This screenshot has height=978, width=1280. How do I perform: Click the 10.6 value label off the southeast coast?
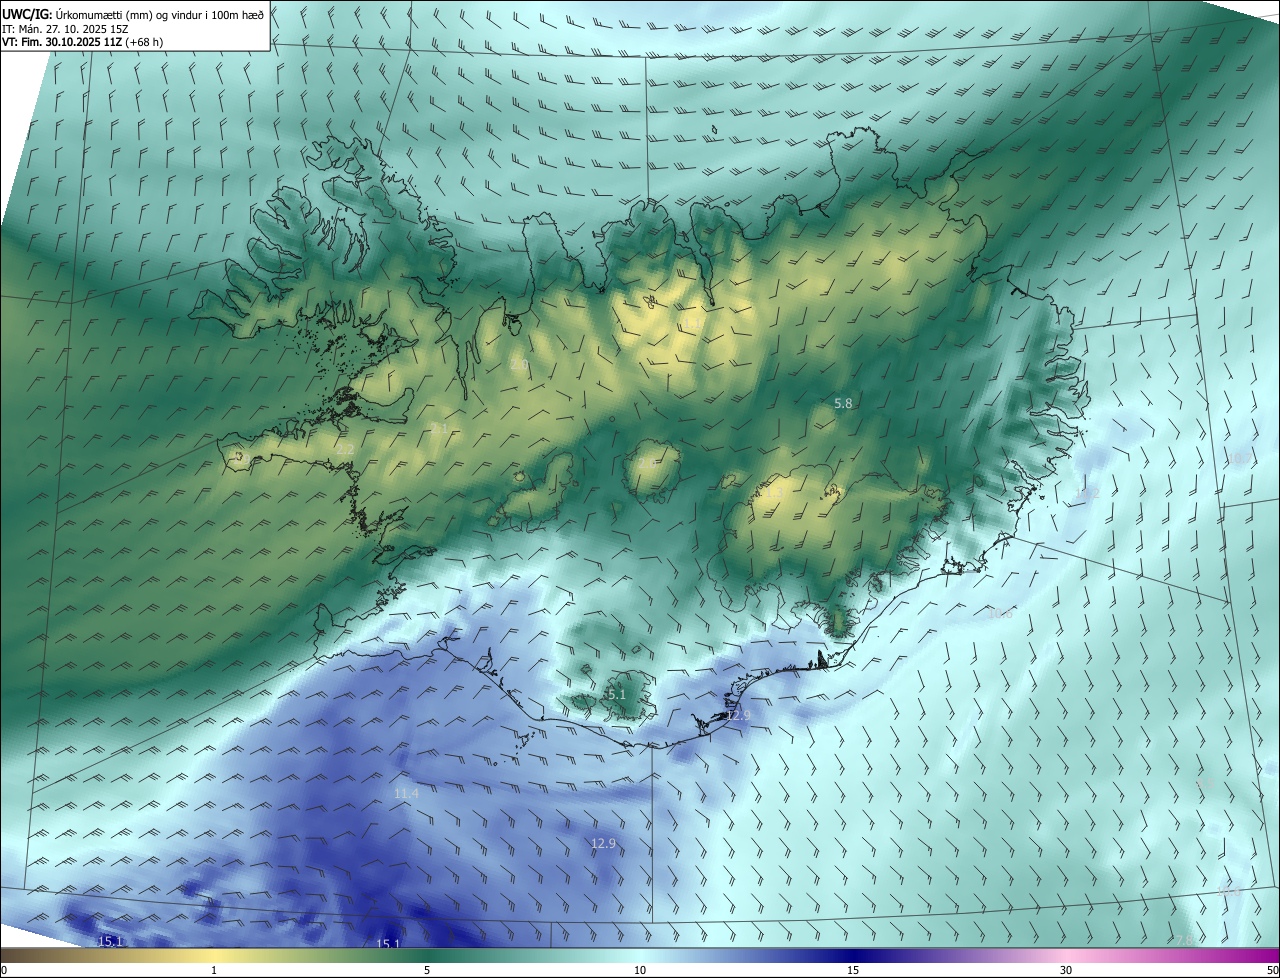[x=1000, y=614]
